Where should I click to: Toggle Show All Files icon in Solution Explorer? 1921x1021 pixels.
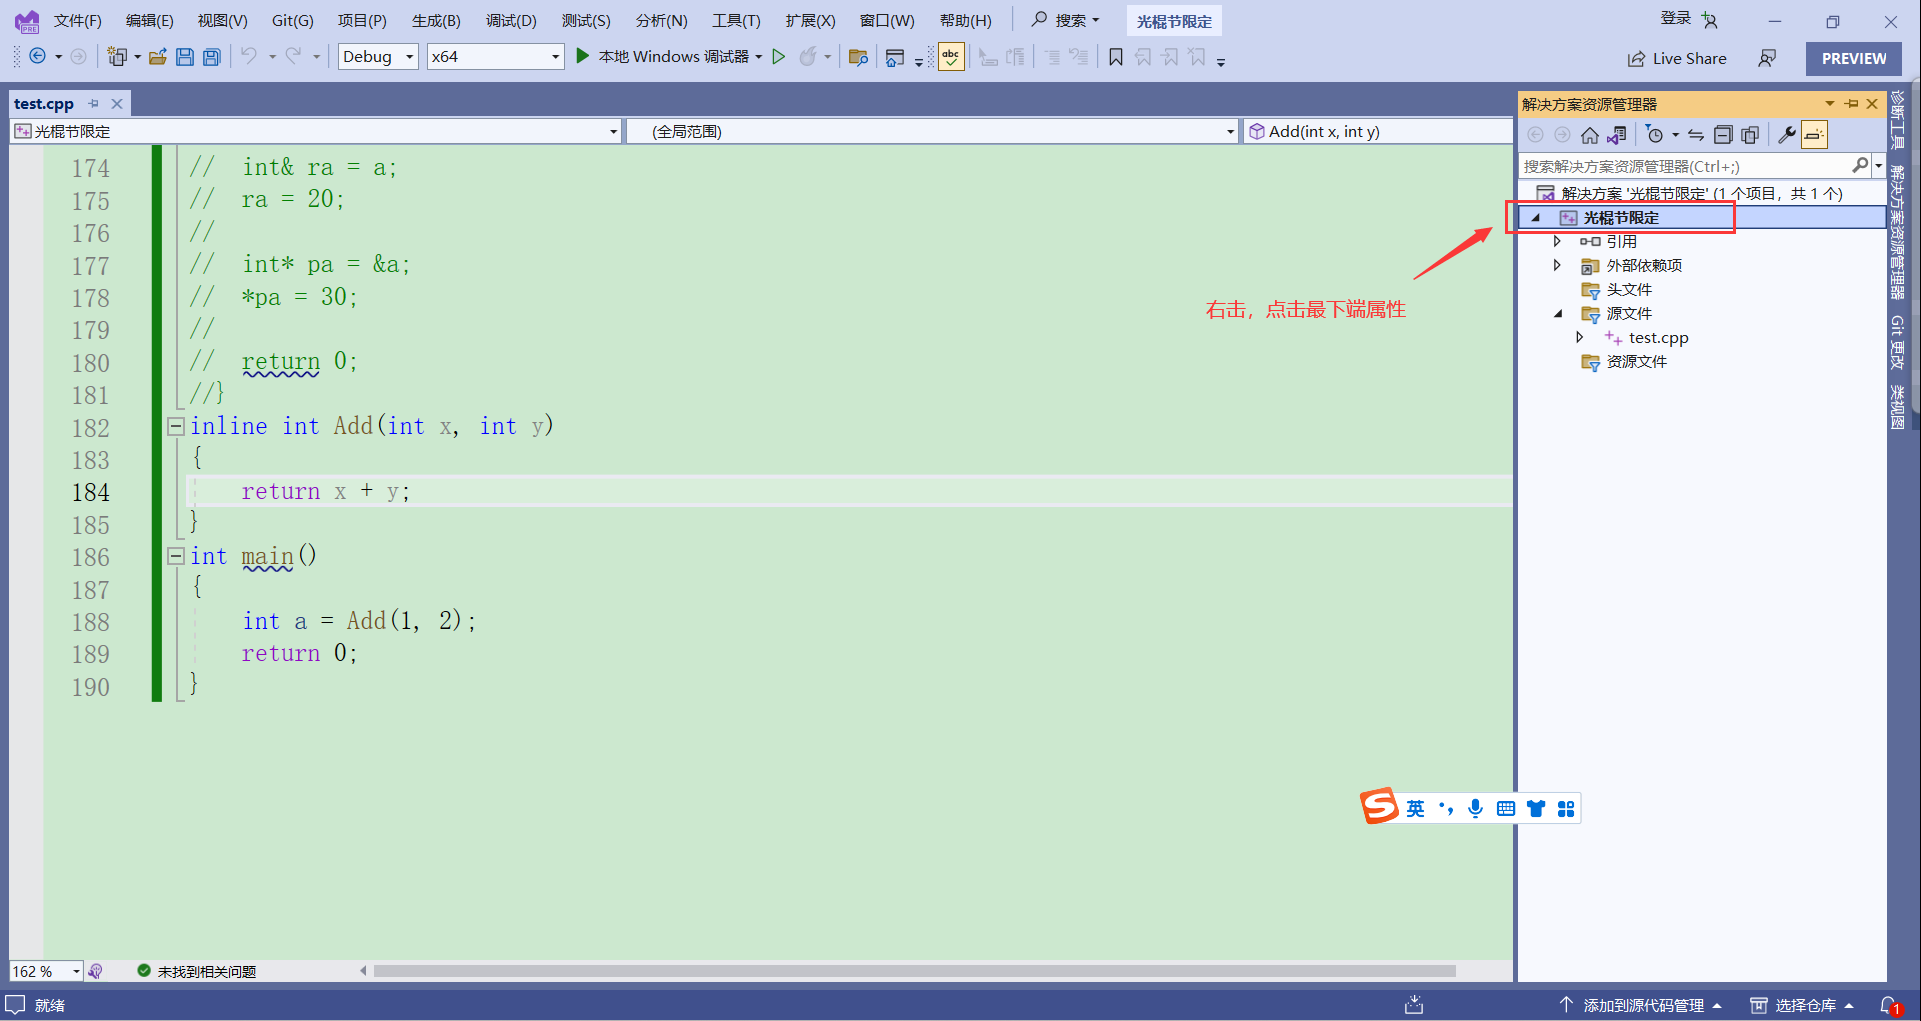(x=1750, y=135)
